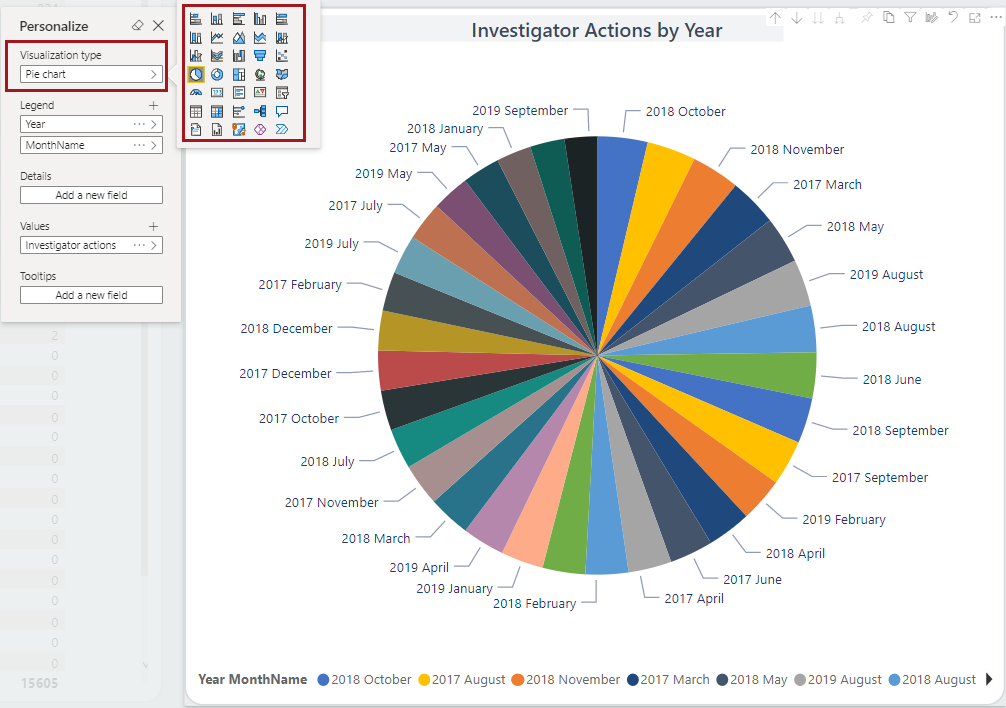The image size is (1006, 708).
Task: Click Add a new field under Details
Action: (x=91, y=194)
